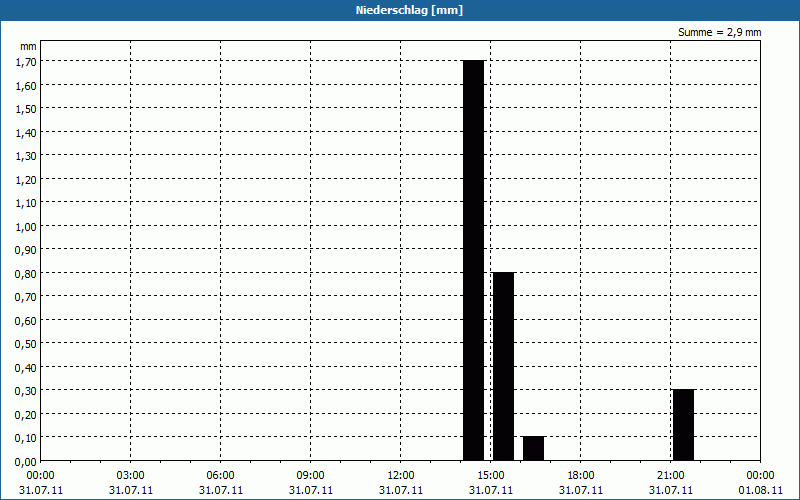Image resolution: width=800 pixels, height=500 pixels.
Task: Click the tallest precipitation bar reaching 1,70
Action: 473,260
